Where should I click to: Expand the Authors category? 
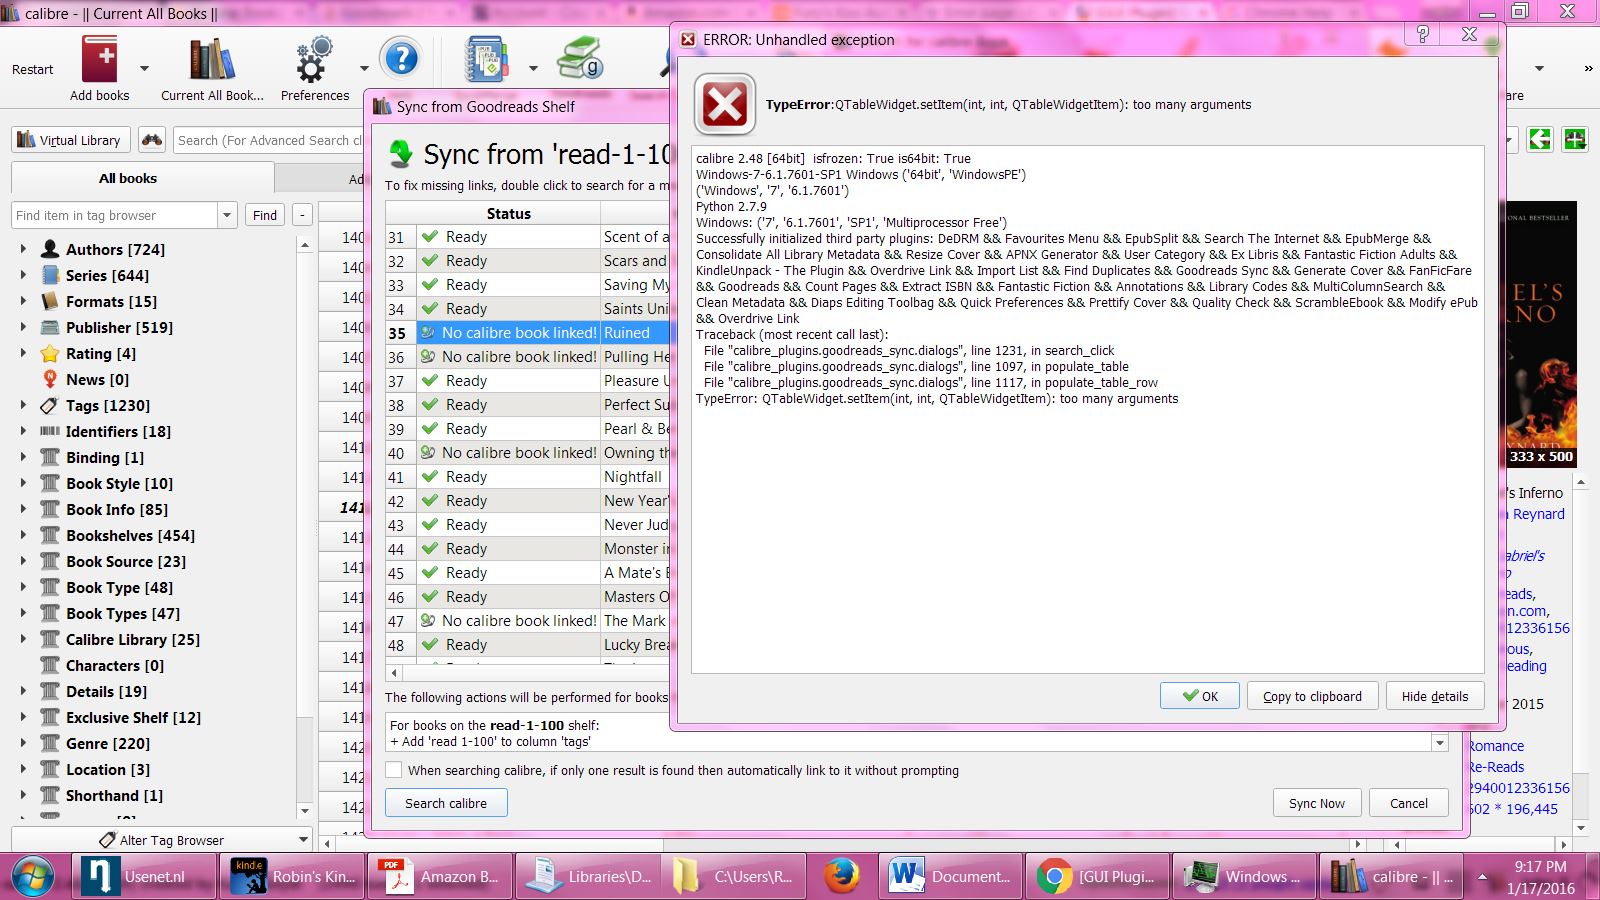[x=23, y=248]
